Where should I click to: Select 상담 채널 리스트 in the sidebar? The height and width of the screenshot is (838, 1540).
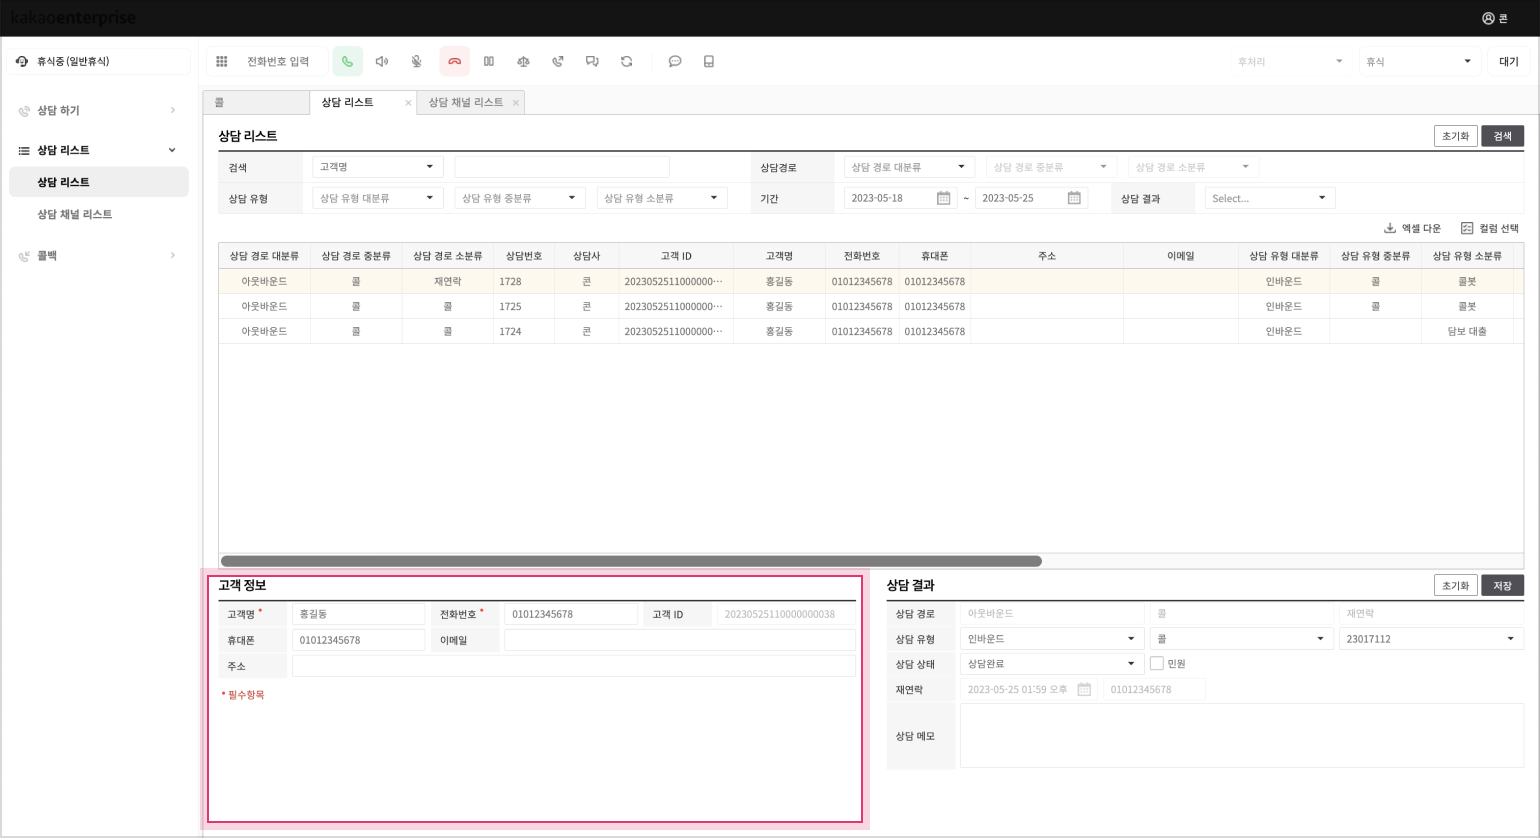coord(75,214)
